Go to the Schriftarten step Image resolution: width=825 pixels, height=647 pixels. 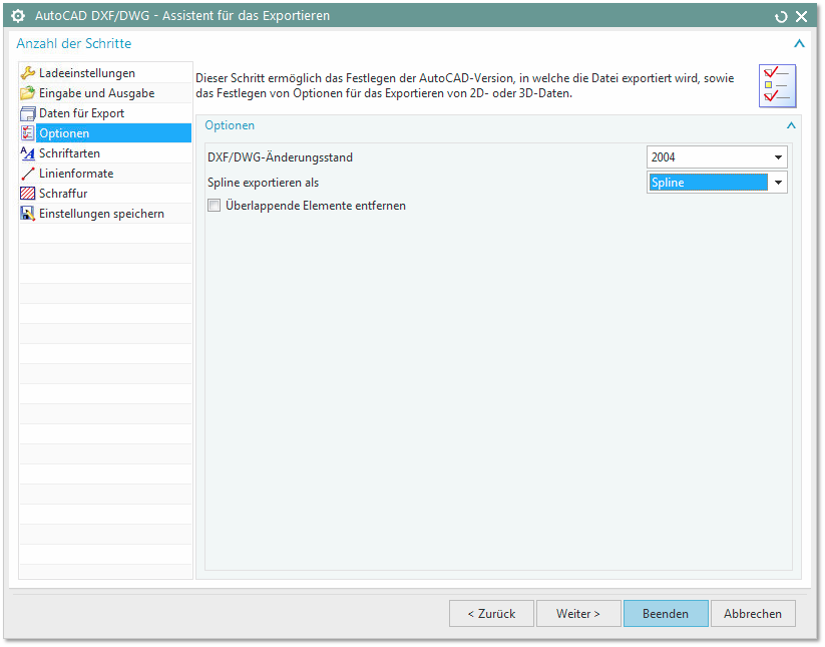pos(105,154)
